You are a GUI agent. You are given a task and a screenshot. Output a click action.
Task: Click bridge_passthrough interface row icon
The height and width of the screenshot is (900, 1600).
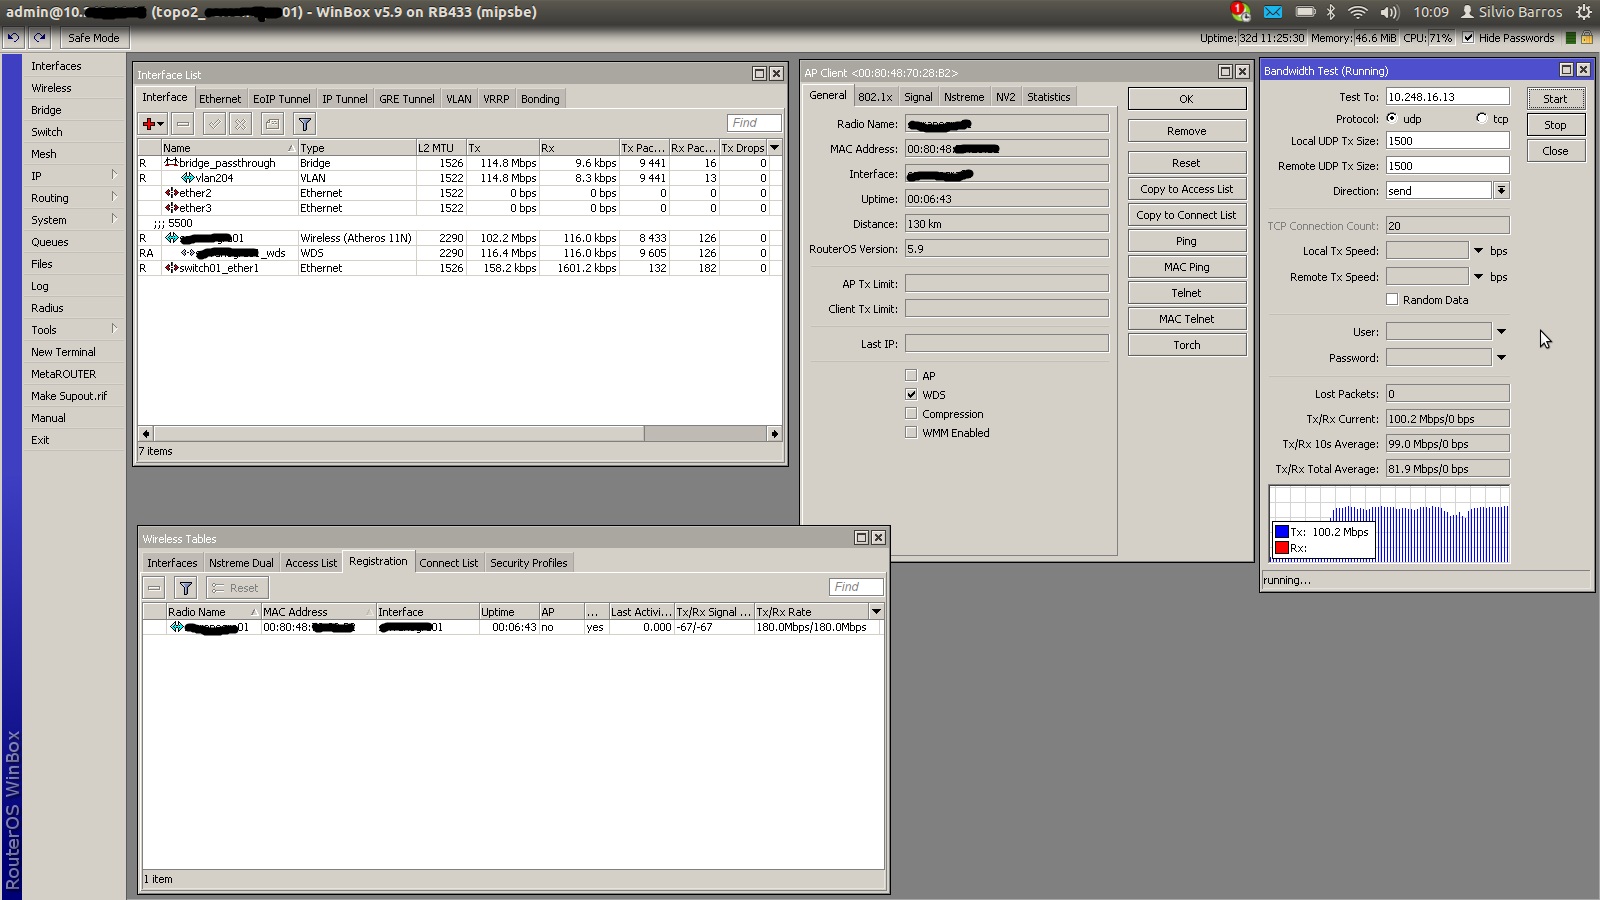171,163
